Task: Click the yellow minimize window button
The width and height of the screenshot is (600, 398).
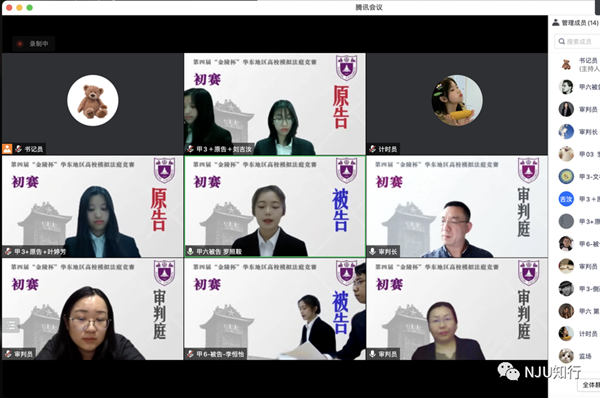Action: (x=19, y=7)
